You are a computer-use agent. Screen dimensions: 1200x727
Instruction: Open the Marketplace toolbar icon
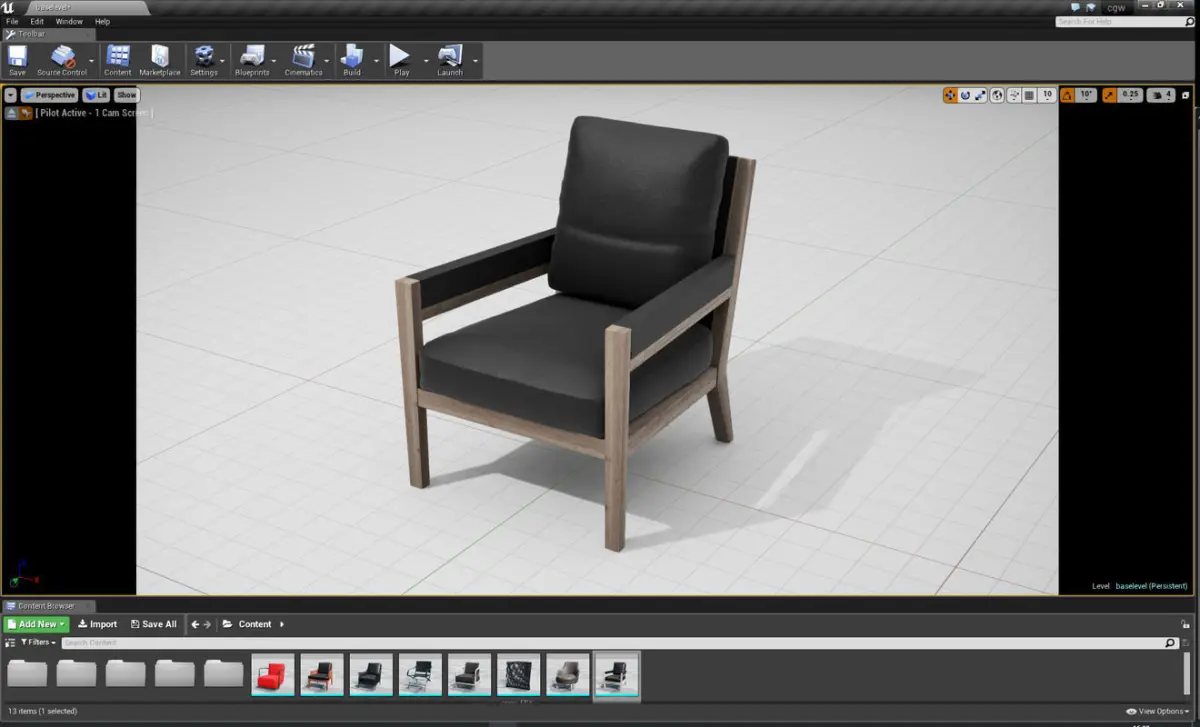tap(160, 60)
